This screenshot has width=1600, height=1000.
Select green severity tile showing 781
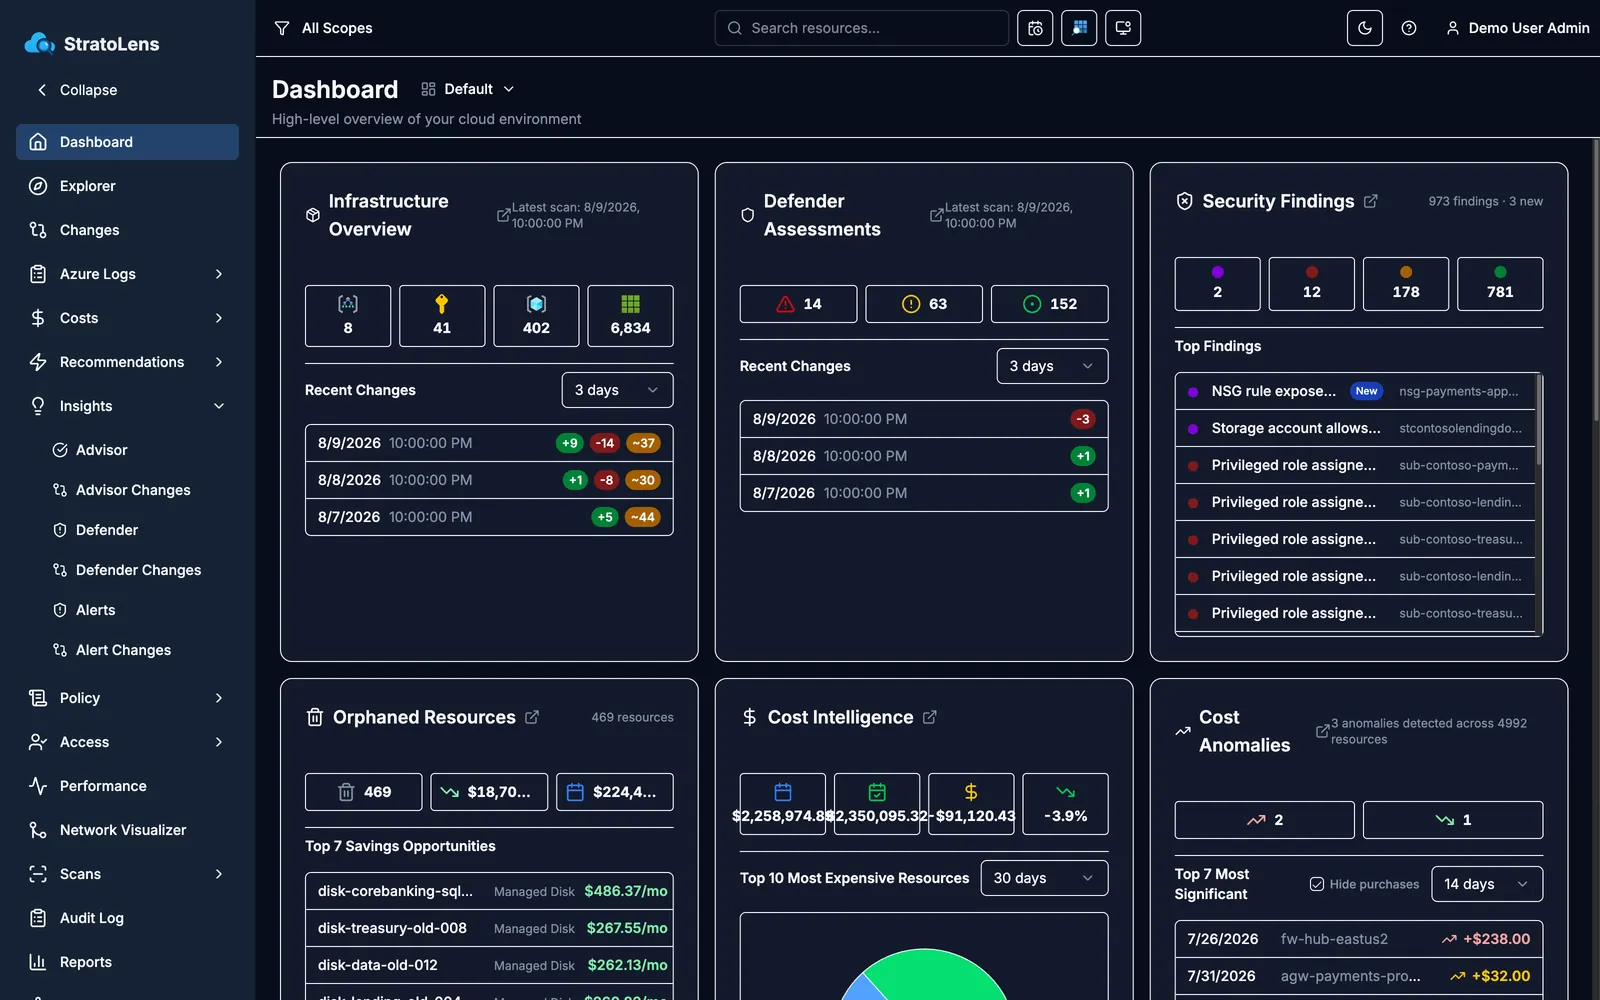pos(1500,284)
